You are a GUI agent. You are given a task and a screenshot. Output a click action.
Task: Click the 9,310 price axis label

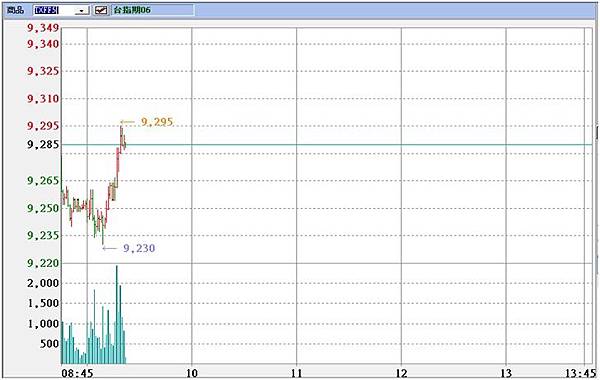(x=43, y=99)
